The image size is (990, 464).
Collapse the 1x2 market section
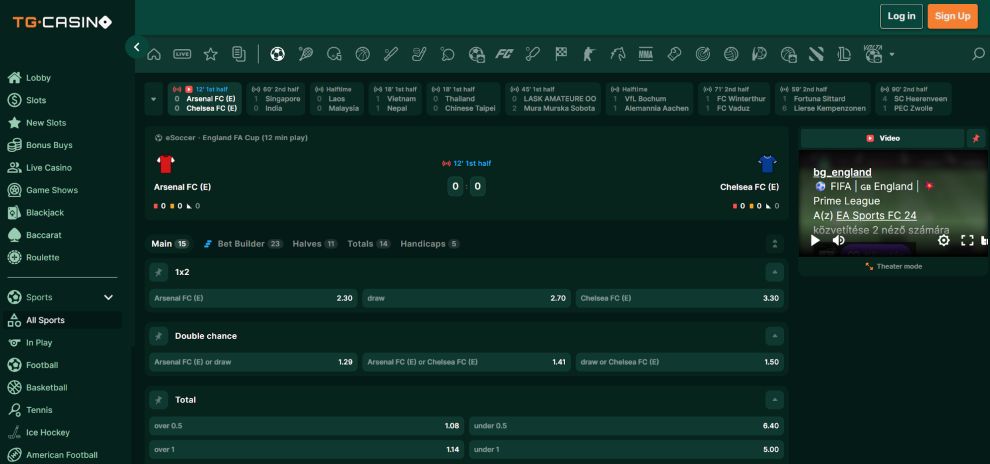click(x=774, y=272)
